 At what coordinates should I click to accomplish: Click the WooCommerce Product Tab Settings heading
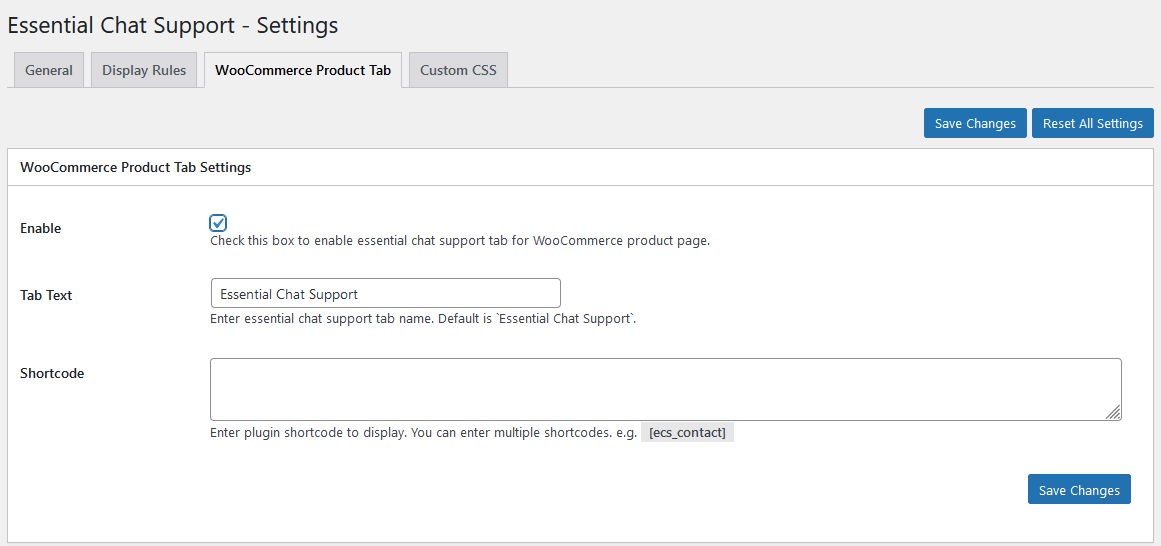click(x=135, y=167)
